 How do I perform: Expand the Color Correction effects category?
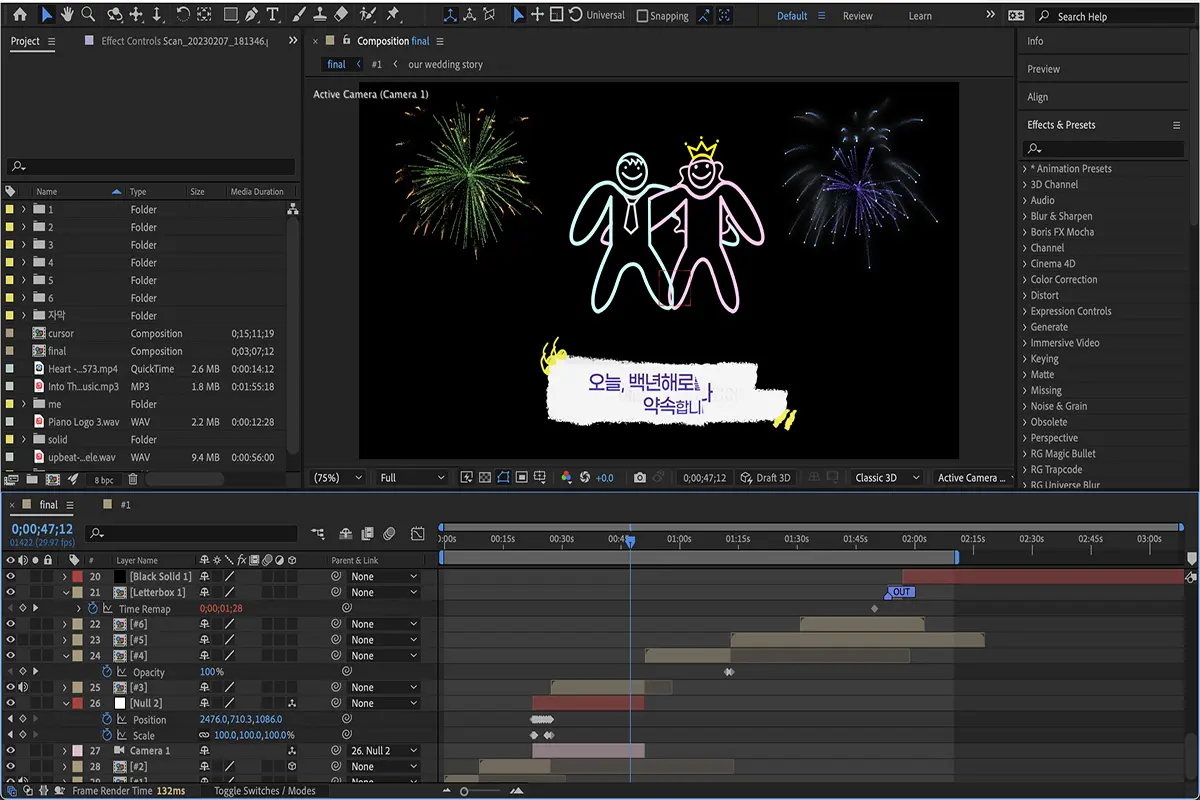coord(1064,280)
